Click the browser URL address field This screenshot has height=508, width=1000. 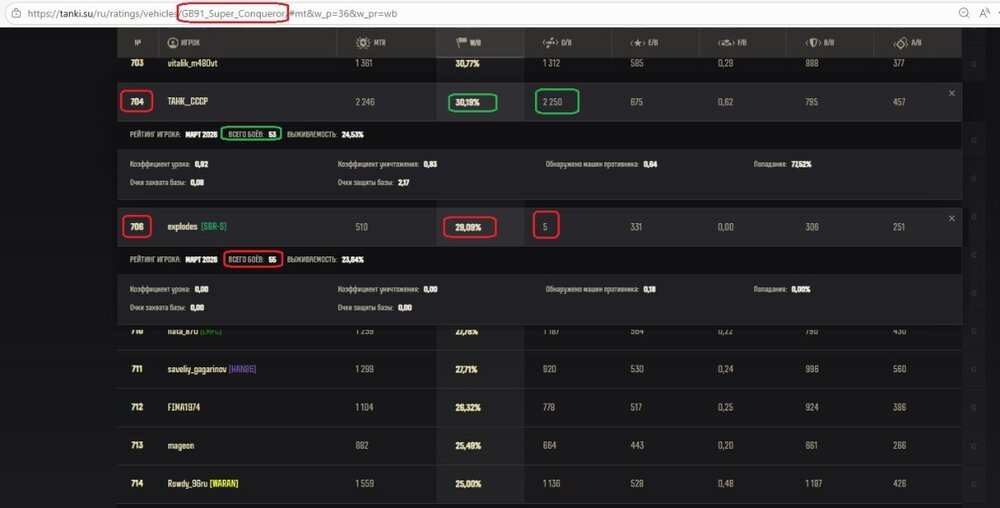tap(212, 13)
